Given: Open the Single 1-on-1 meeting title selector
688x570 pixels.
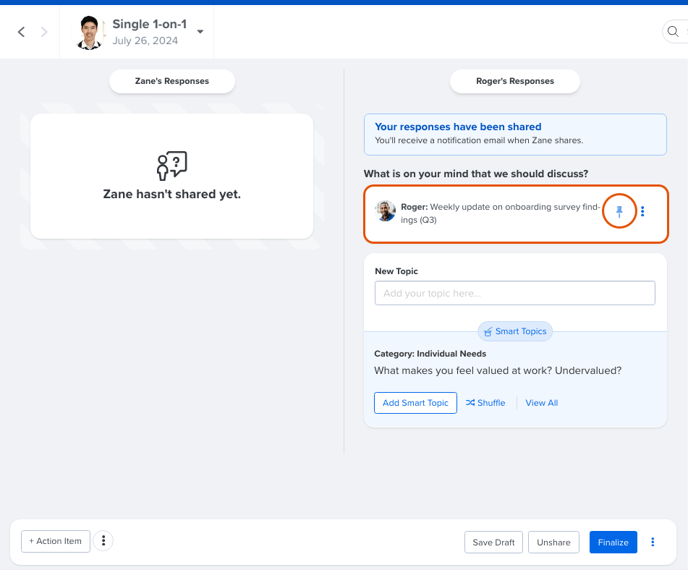Looking at the screenshot, I should [150, 24].
